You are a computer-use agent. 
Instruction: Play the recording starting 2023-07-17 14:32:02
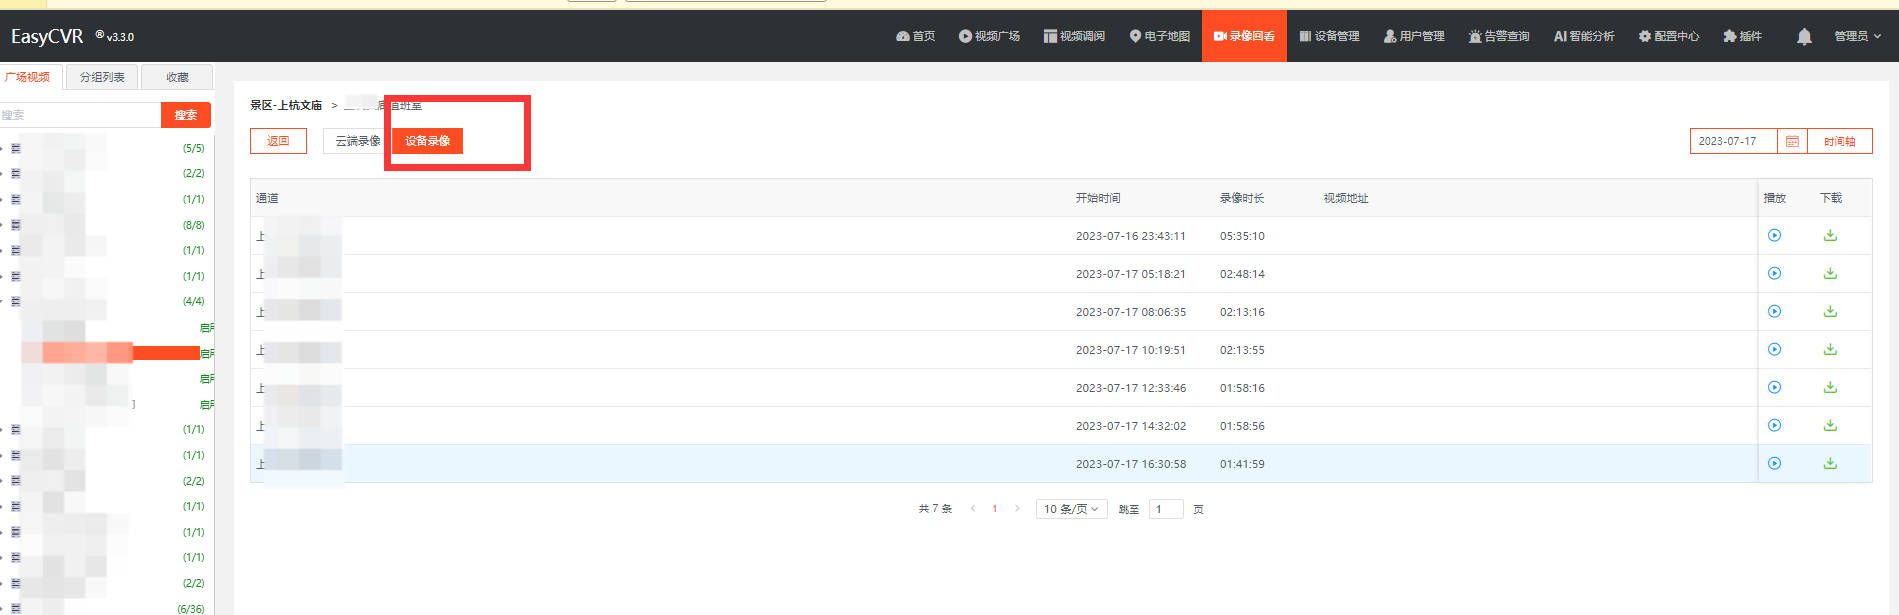pyautogui.click(x=1774, y=426)
